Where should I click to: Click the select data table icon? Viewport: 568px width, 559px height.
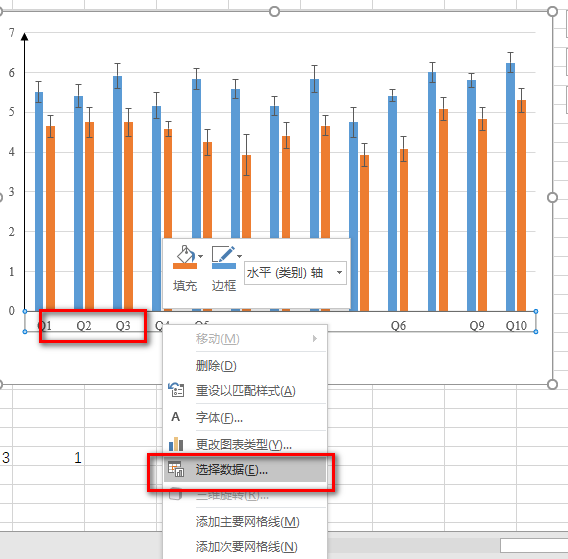point(176,469)
